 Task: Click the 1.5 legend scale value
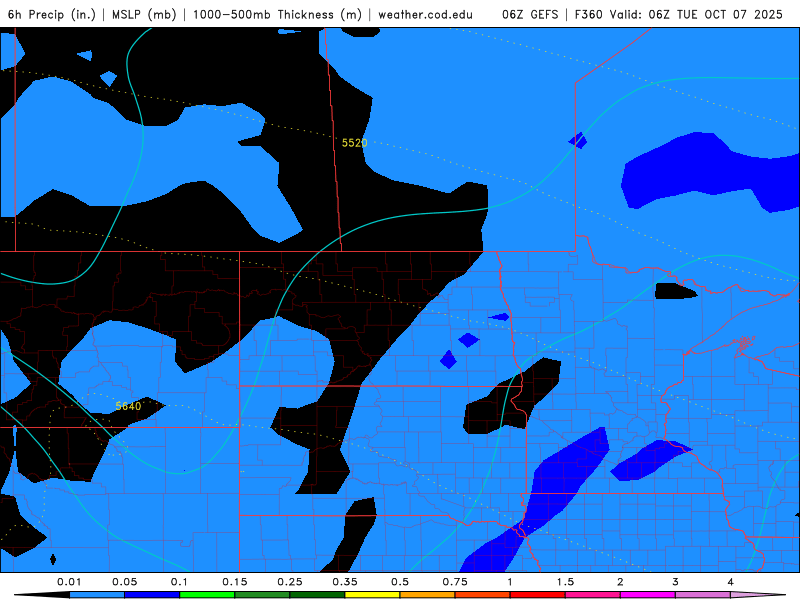(x=565, y=582)
